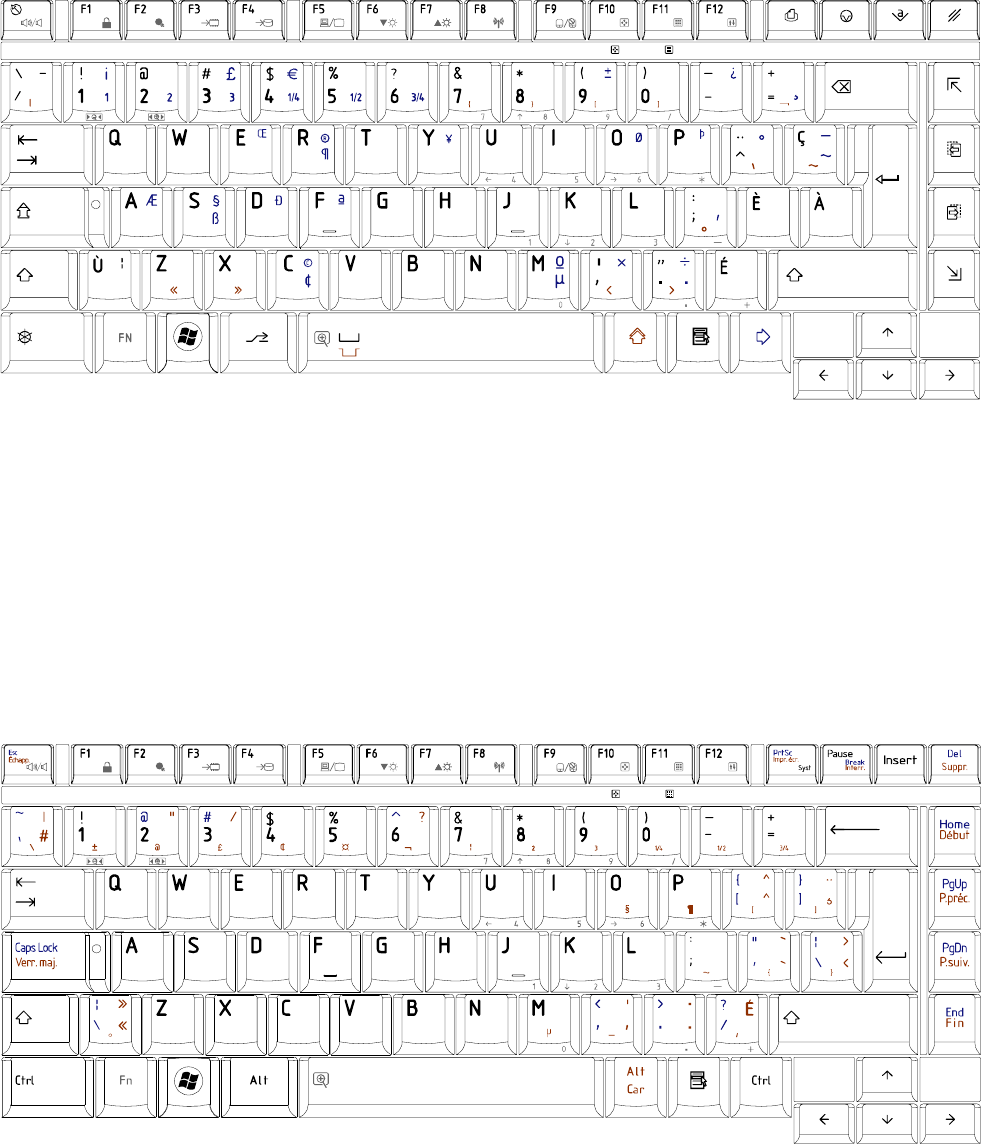Click the End key showing a diagonal arrow icon
The image size is (981, 1144).
(x=954, y=279)
